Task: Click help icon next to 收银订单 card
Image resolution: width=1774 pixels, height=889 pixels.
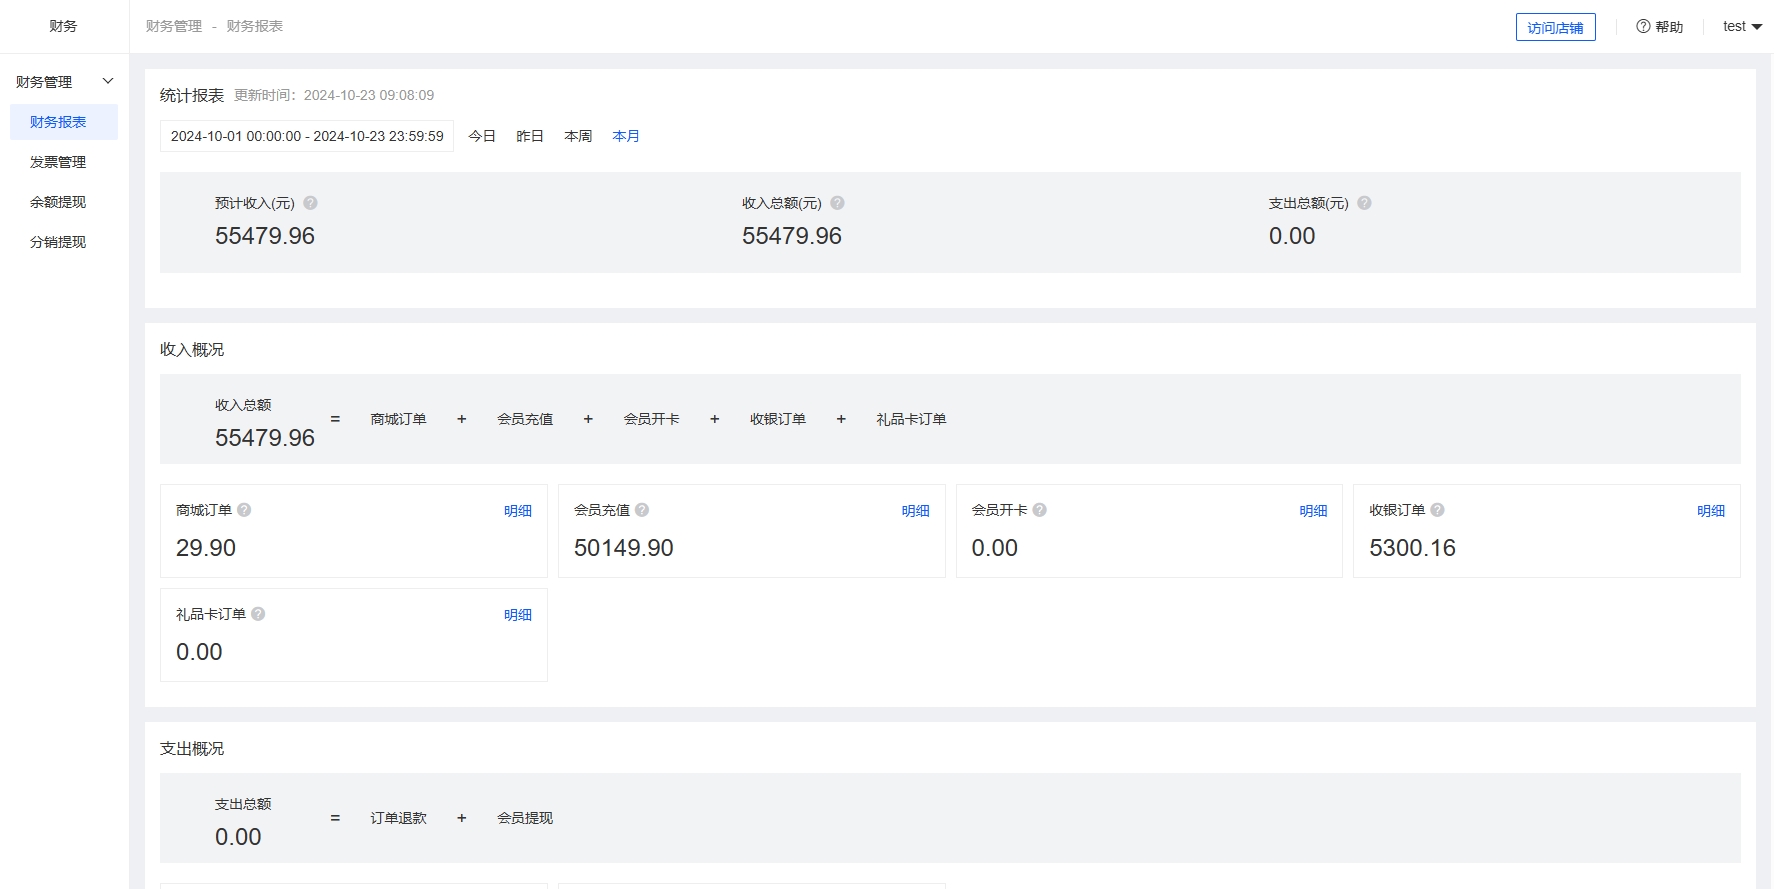Action: coord(1437,510)
